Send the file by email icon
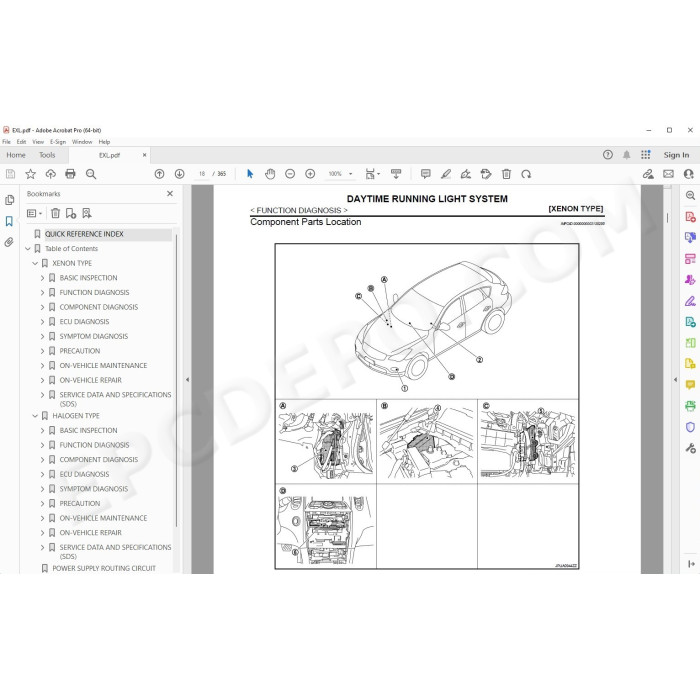This screenshot has height=700, width=700. [668, 174]
